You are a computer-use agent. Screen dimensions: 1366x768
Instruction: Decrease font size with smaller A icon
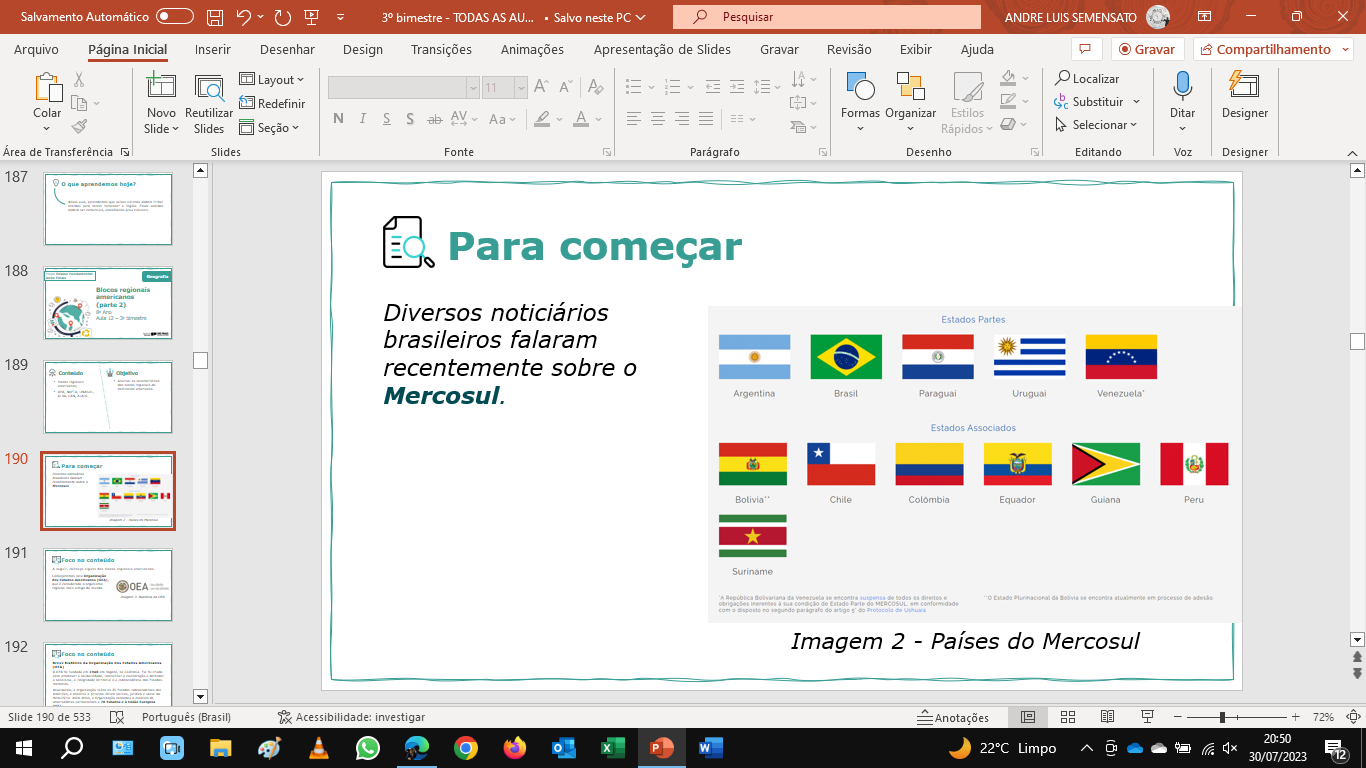(x=566, y=88)
